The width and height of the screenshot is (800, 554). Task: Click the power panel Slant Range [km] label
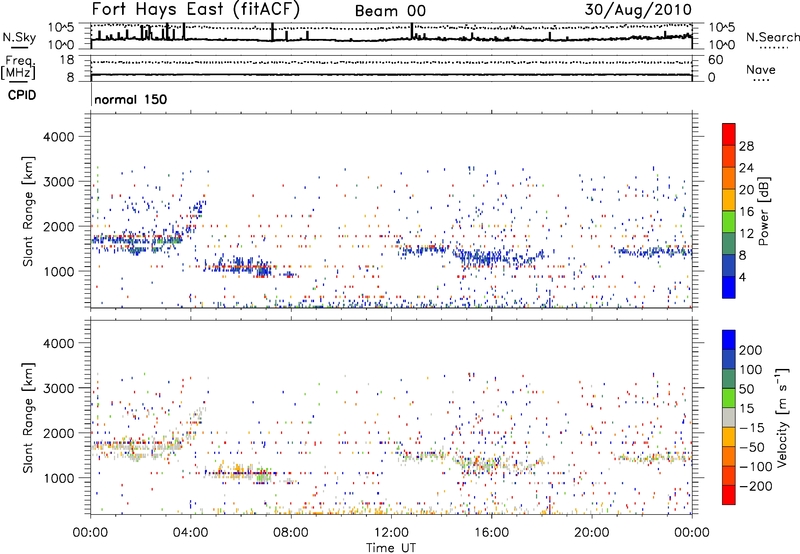(x=28, y=211)
